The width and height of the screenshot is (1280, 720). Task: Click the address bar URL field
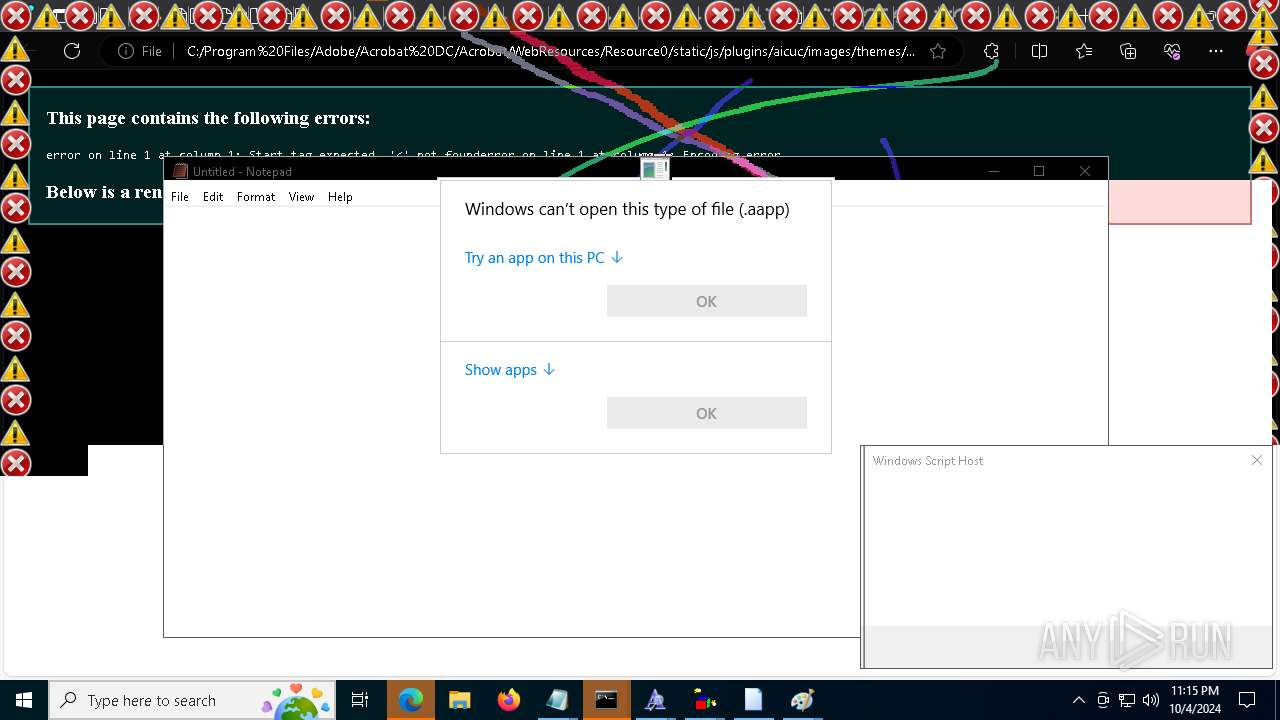coord(550,51)
